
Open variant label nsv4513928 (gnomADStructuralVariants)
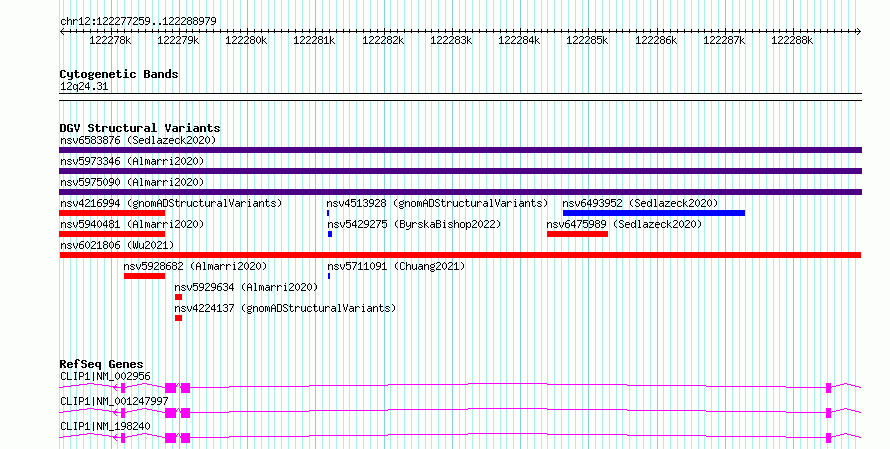[437, 203]
